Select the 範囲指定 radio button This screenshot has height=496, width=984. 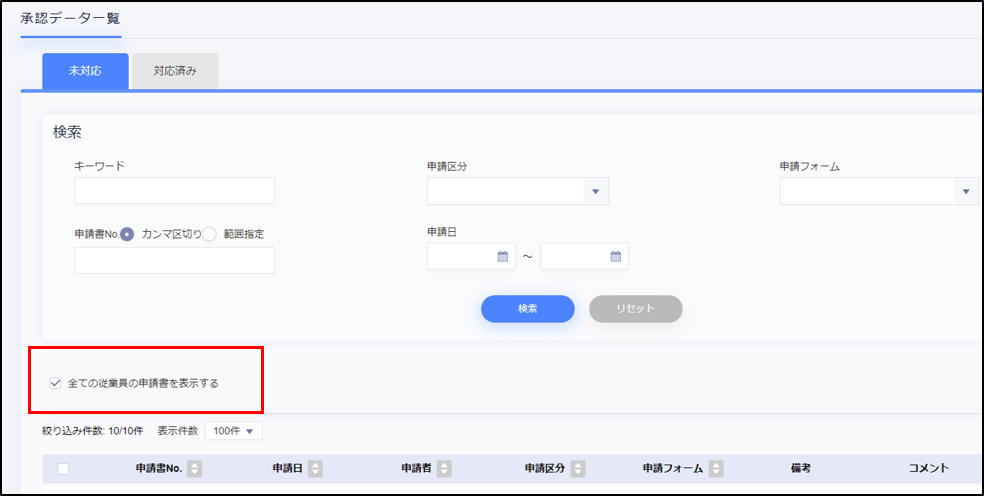tap(209, 234)
